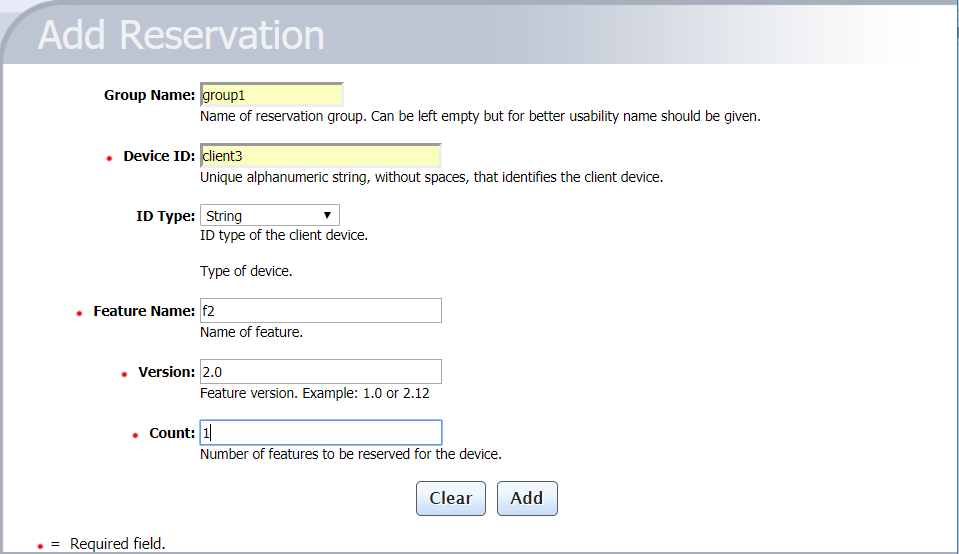Click the "Required field." legend text
The height and width of the screenshot is (554, 959).
click(x=117, y=544)
